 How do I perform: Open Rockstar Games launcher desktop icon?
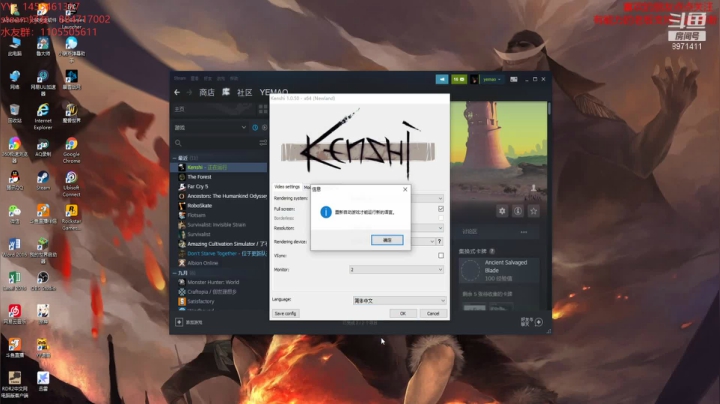71,218
